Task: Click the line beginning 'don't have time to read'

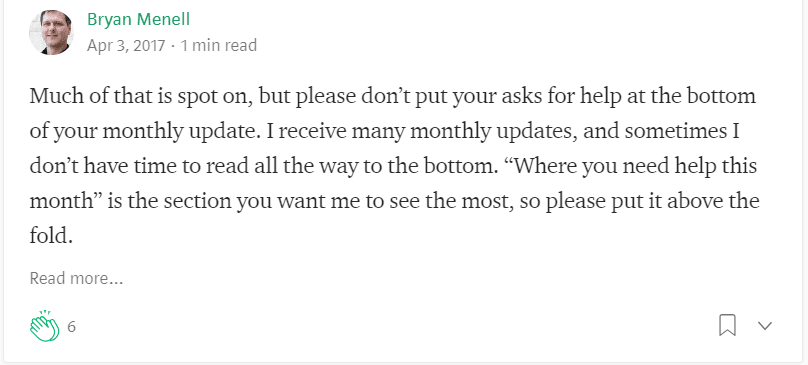Action: (x=393, y=167)
